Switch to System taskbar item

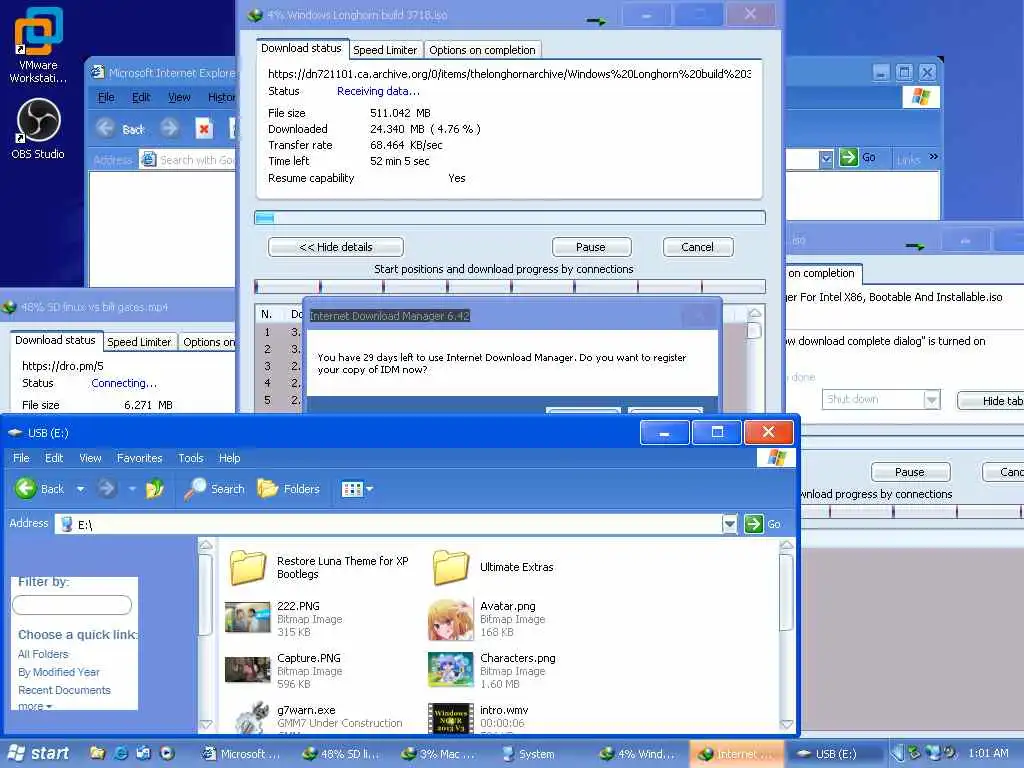[x=529, y=754]
